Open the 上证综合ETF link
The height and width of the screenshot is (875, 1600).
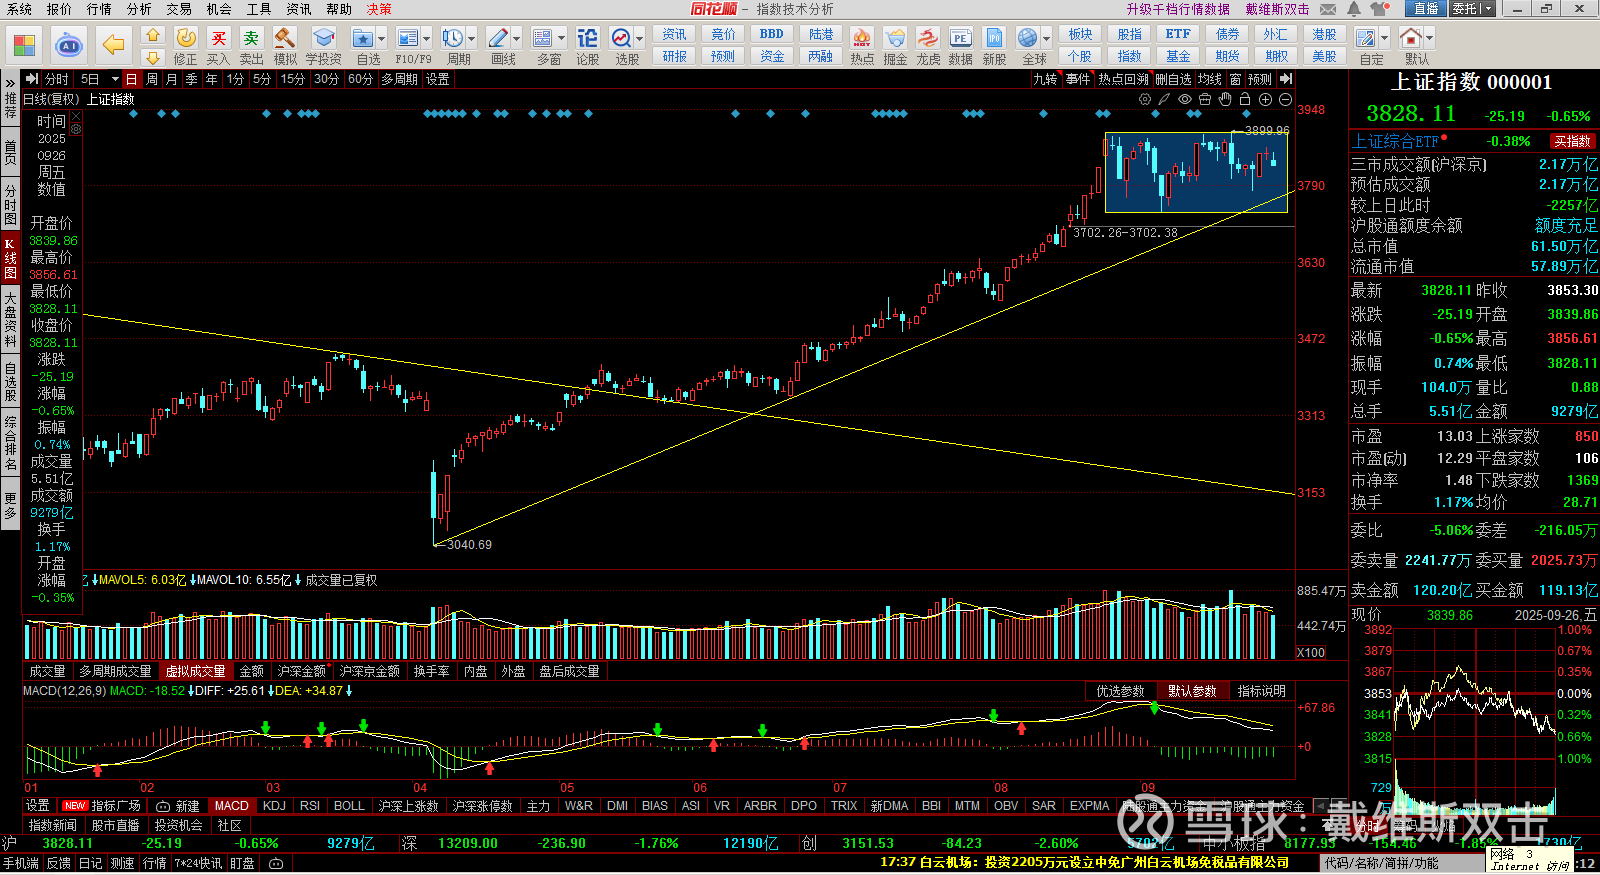point(1395,141)
